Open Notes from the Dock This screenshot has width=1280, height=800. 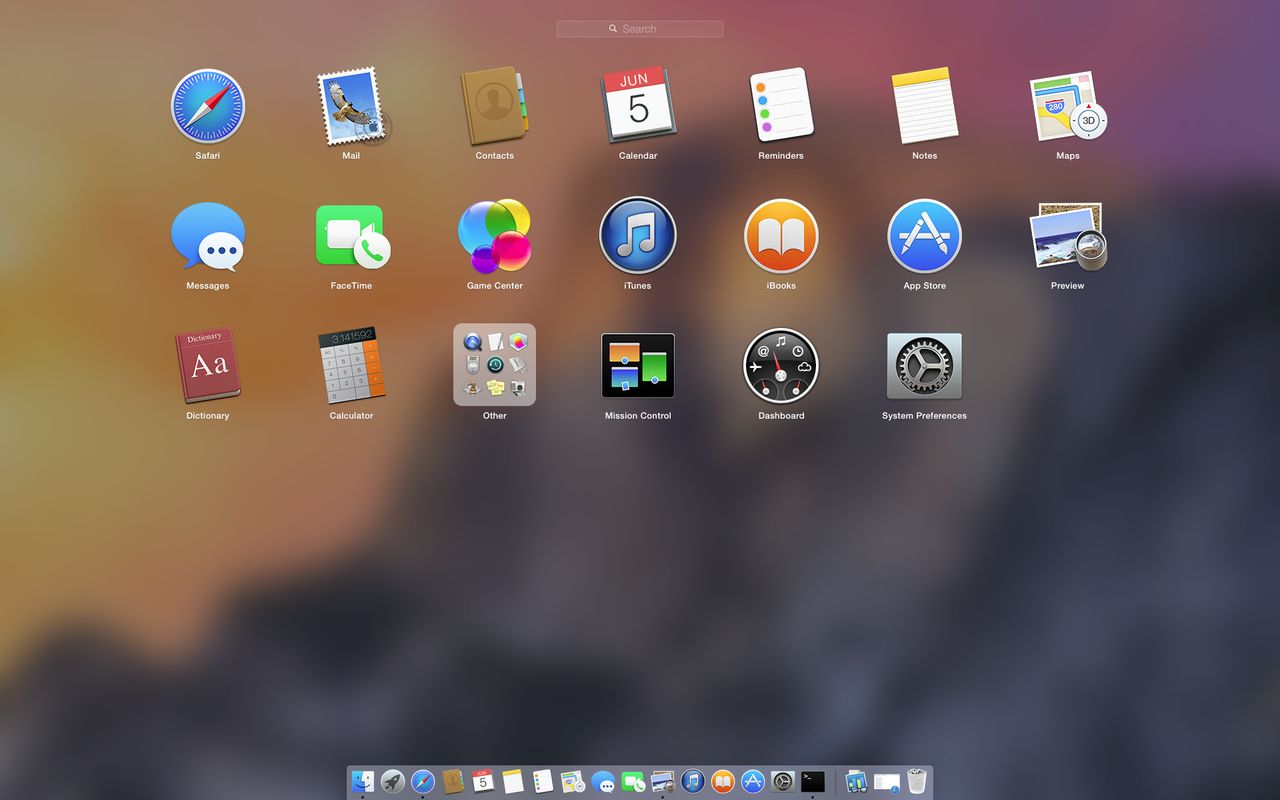pyautogui.click(x=513, y=781)
